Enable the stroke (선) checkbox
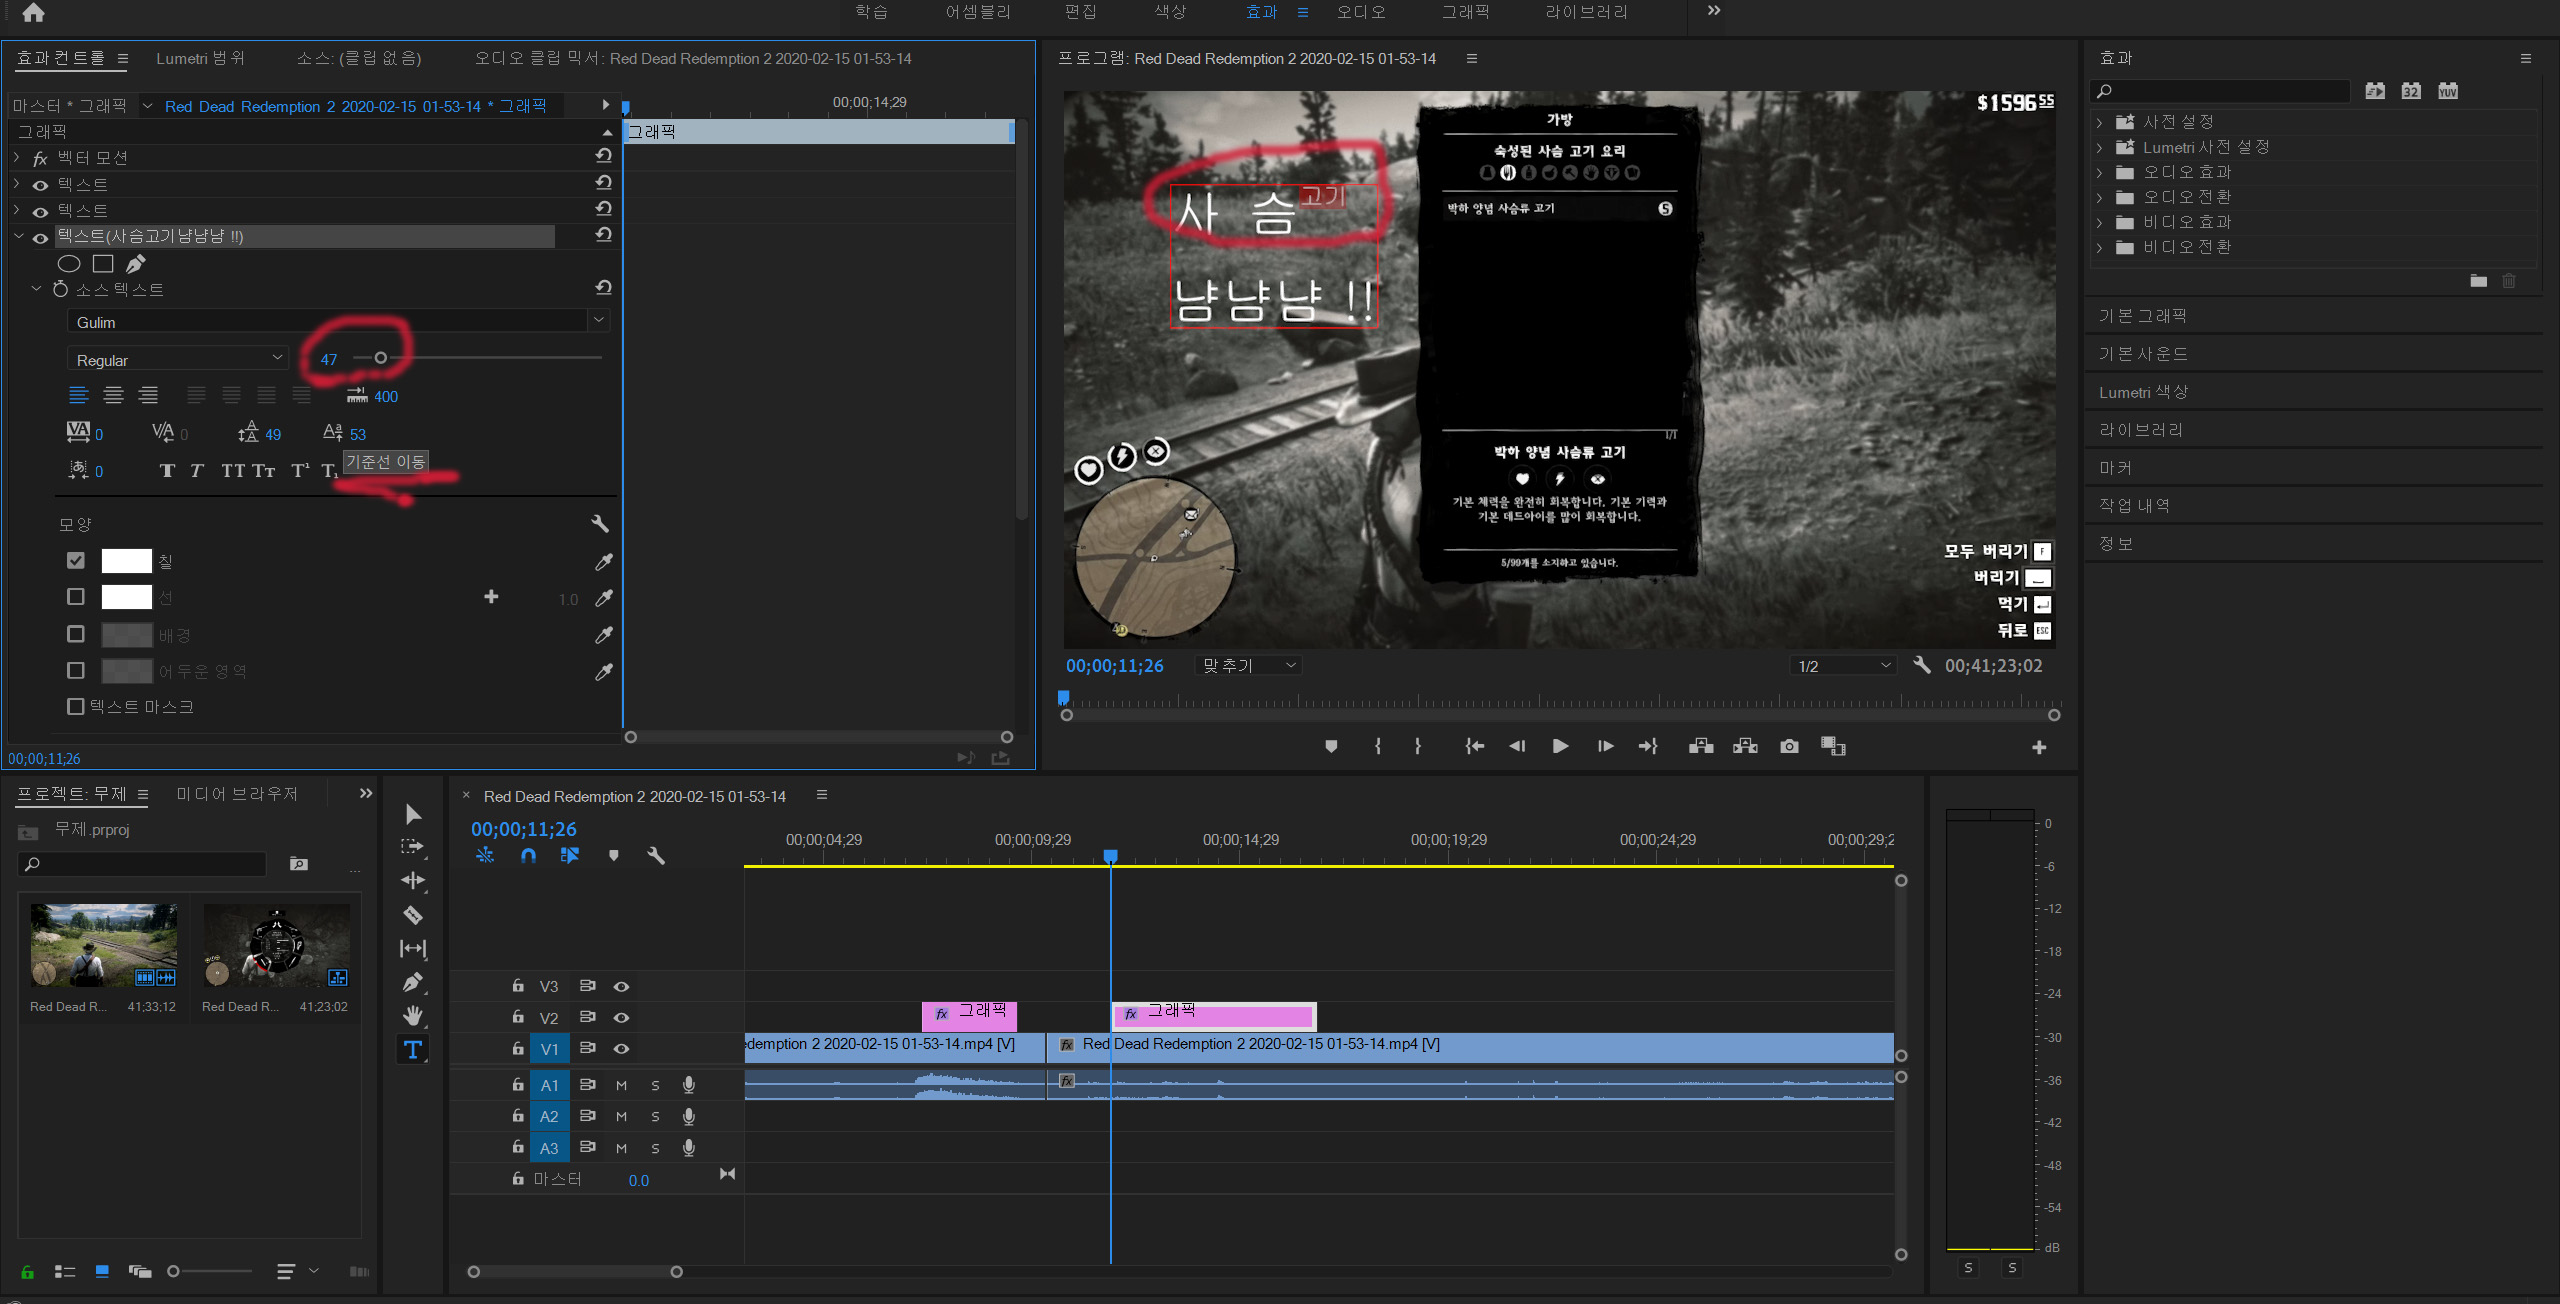Screen dimensions: 2560x1304 [76, 597]
